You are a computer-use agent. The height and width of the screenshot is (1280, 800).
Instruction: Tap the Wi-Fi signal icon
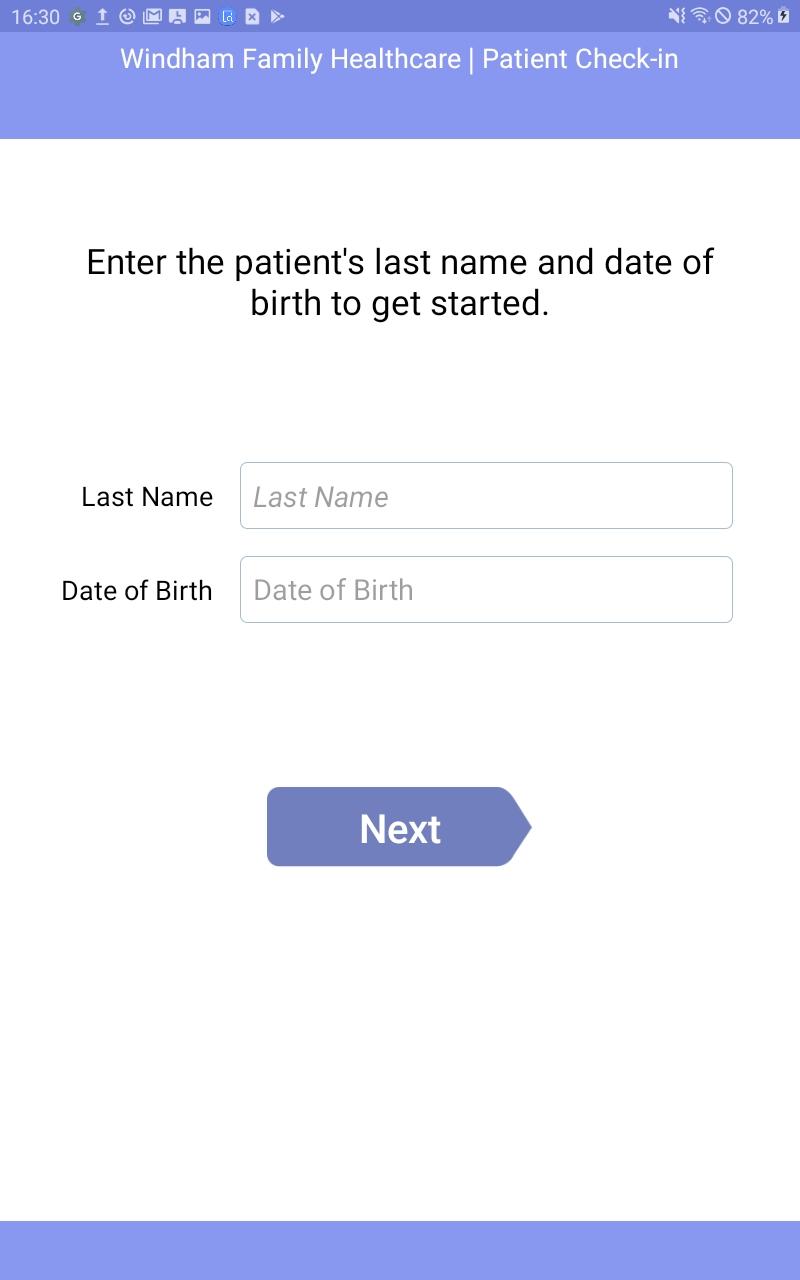pos(700,16)
